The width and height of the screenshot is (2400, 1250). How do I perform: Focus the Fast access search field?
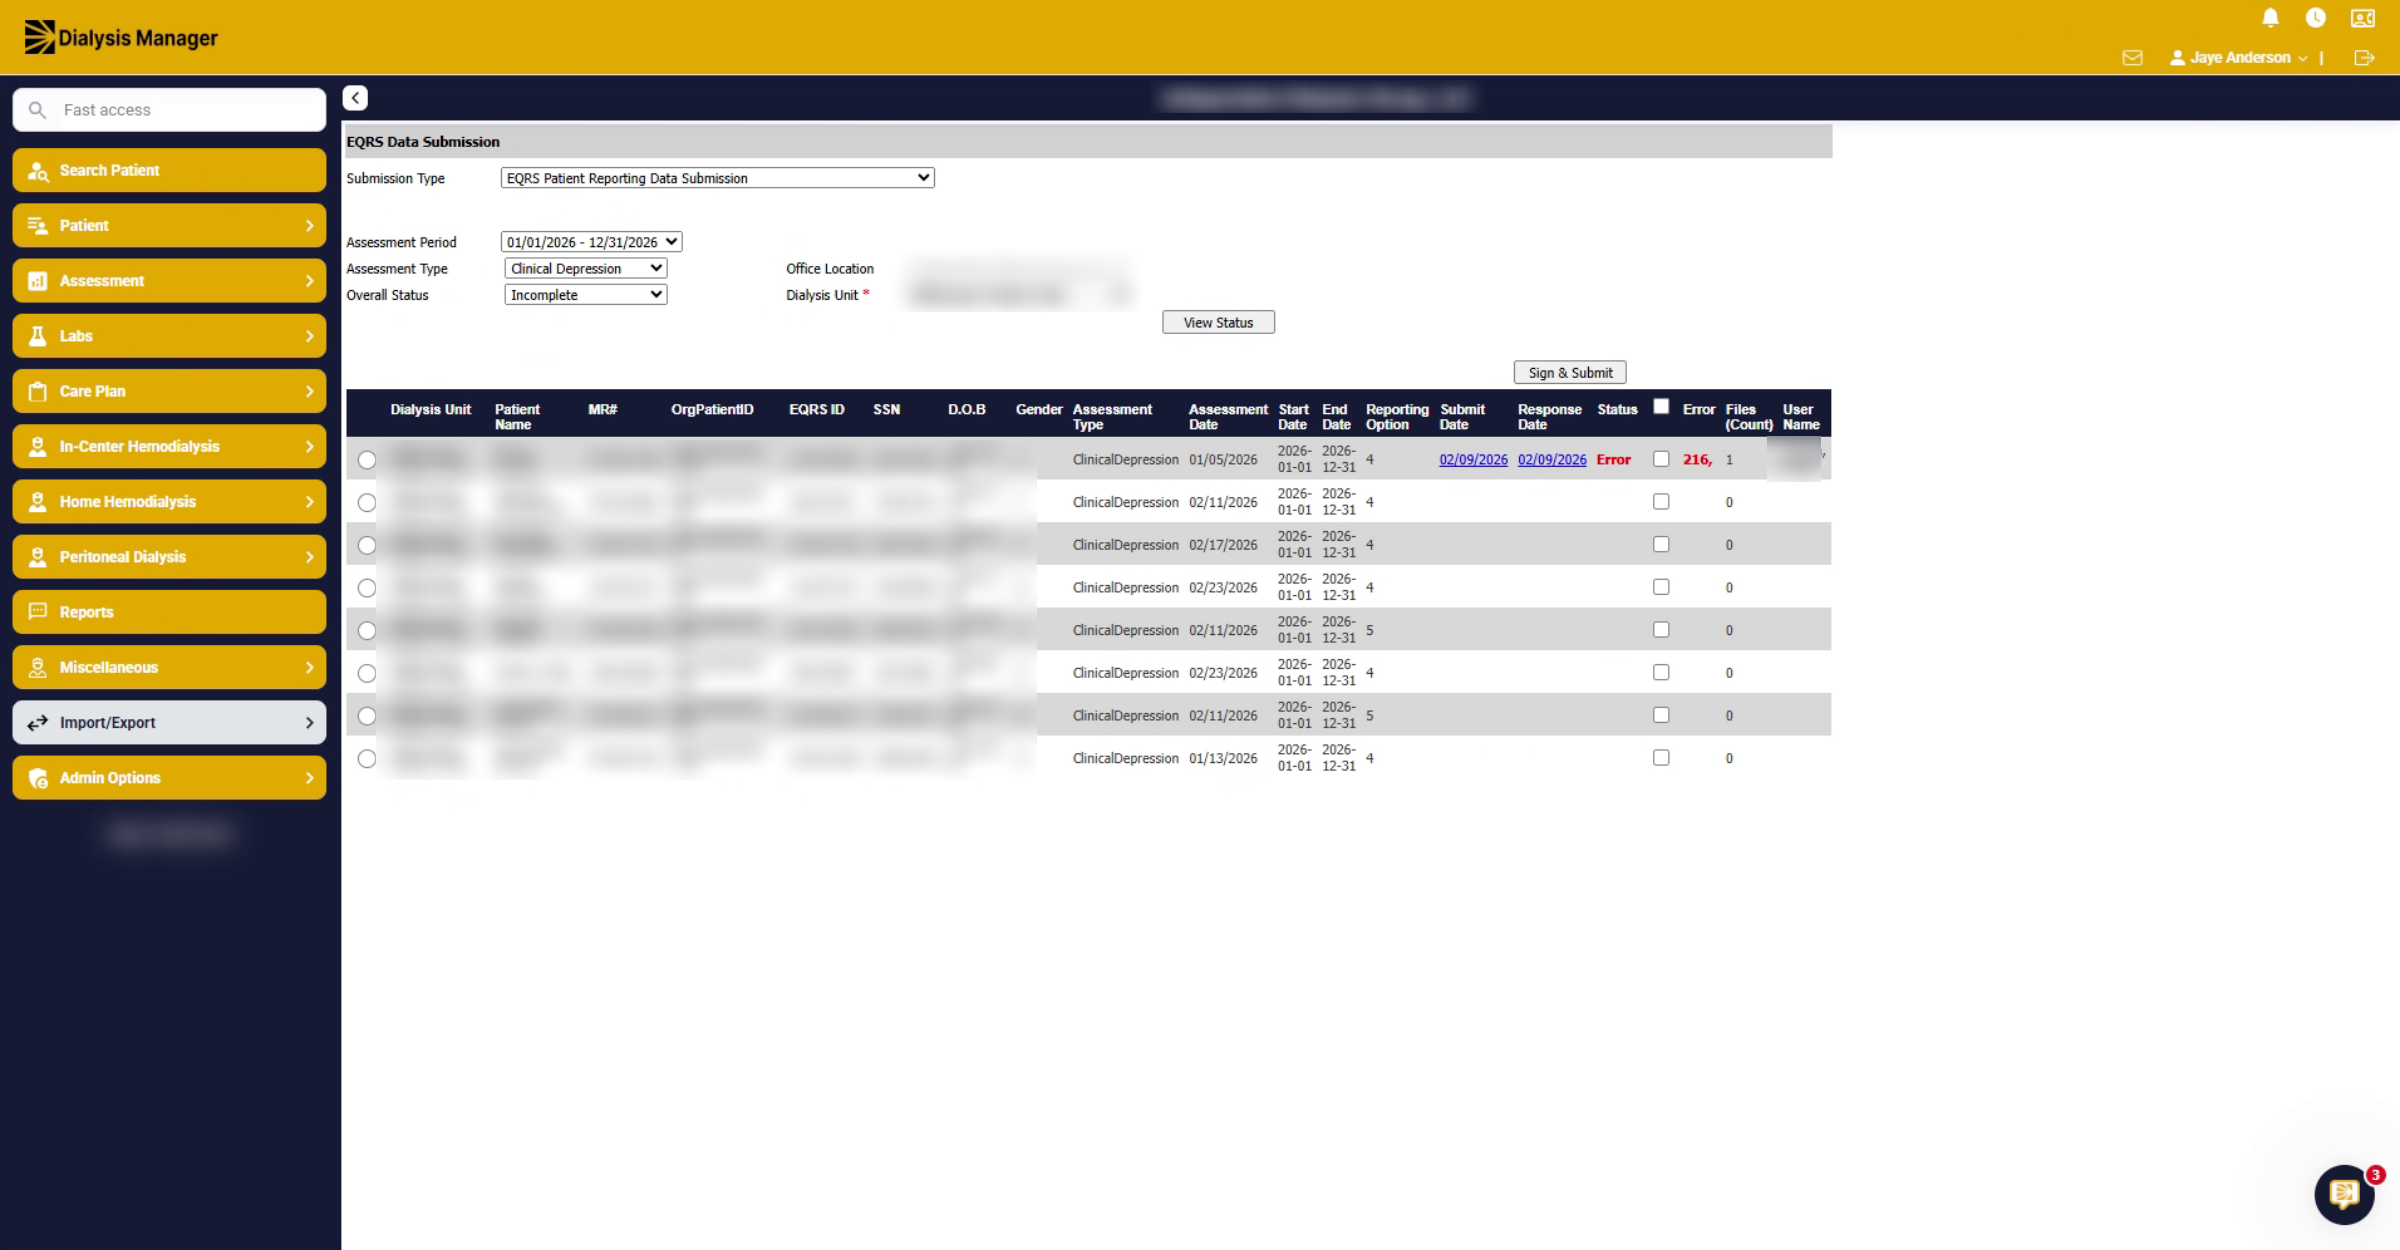[169, 110]
